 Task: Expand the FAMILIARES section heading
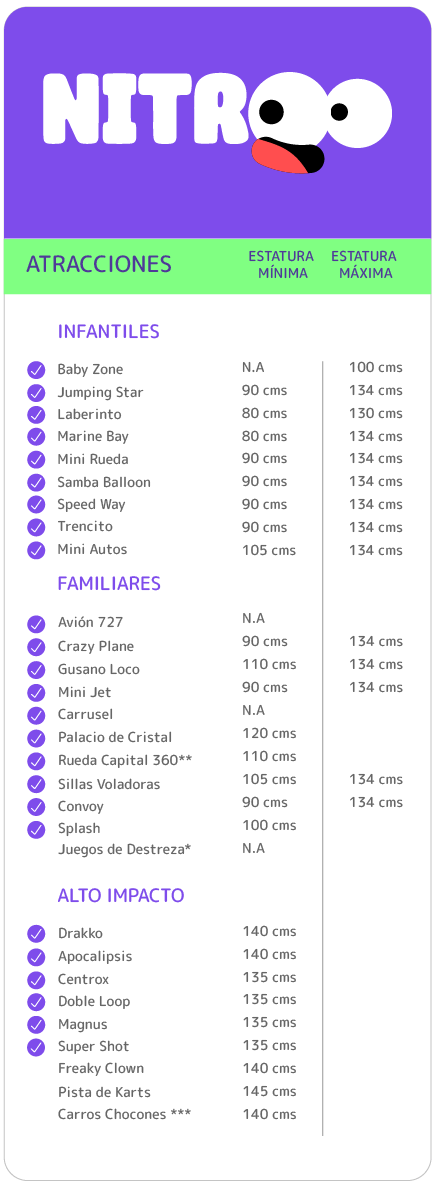tap(109, 583)
